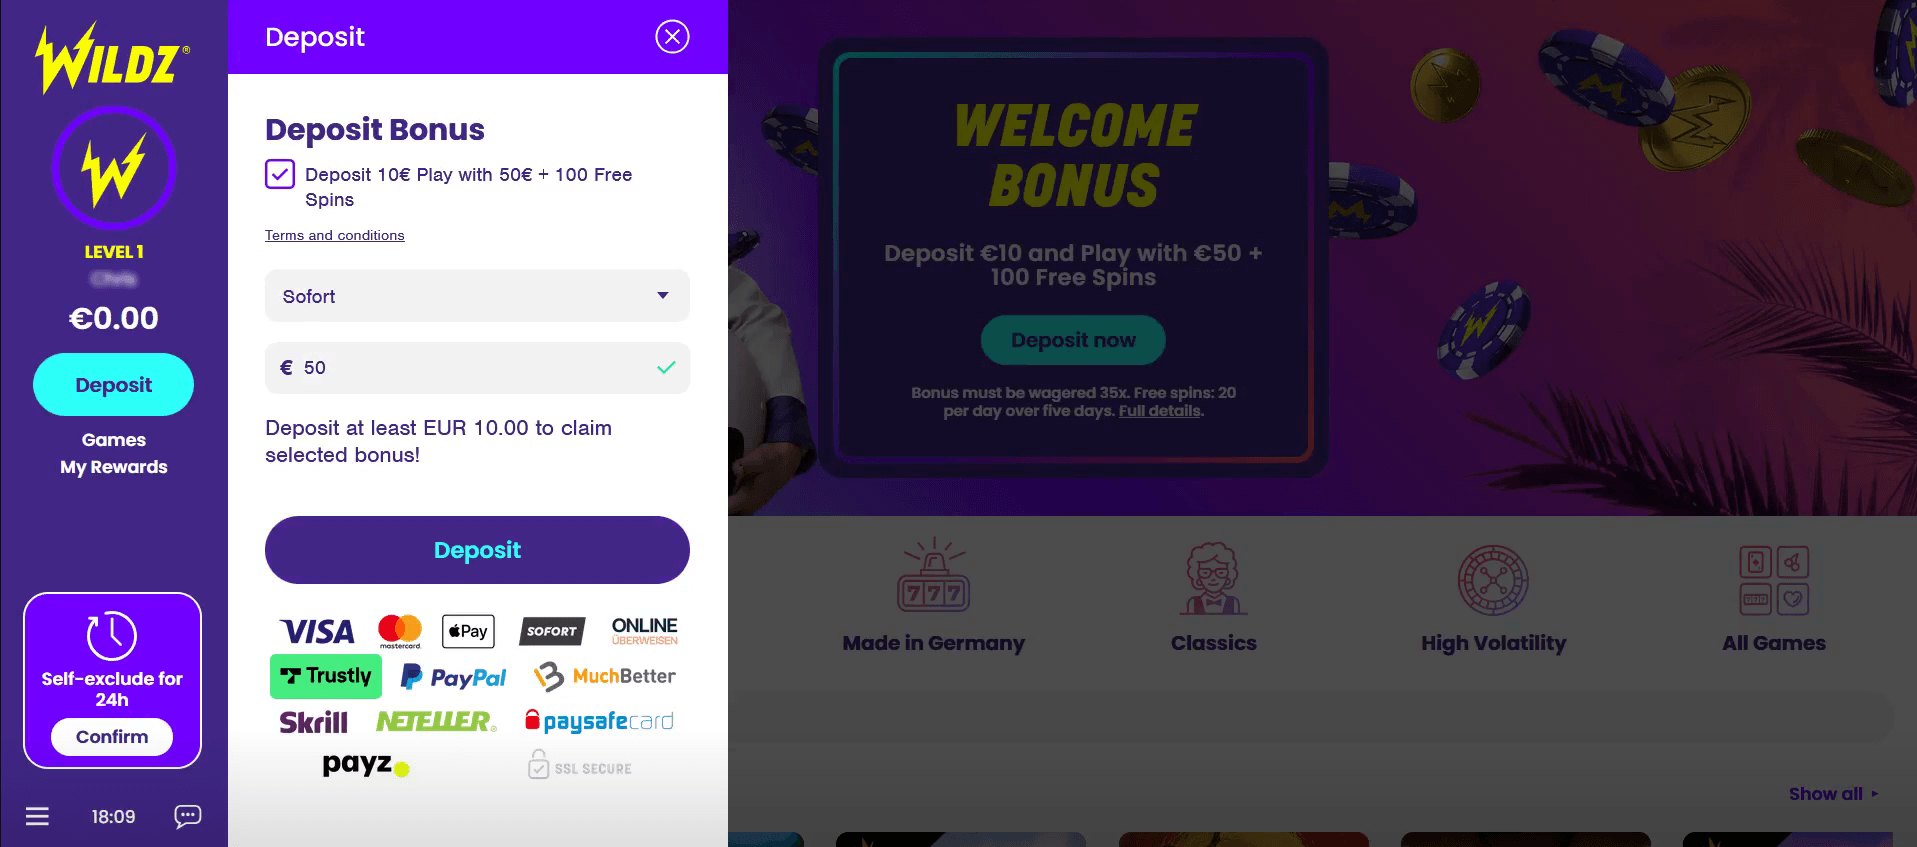Image resolution: width=1917 pixels, height=847 pixels.
Task: Open the hamburger menu icon
Action: pyautogui.click(x=37, y=816)
